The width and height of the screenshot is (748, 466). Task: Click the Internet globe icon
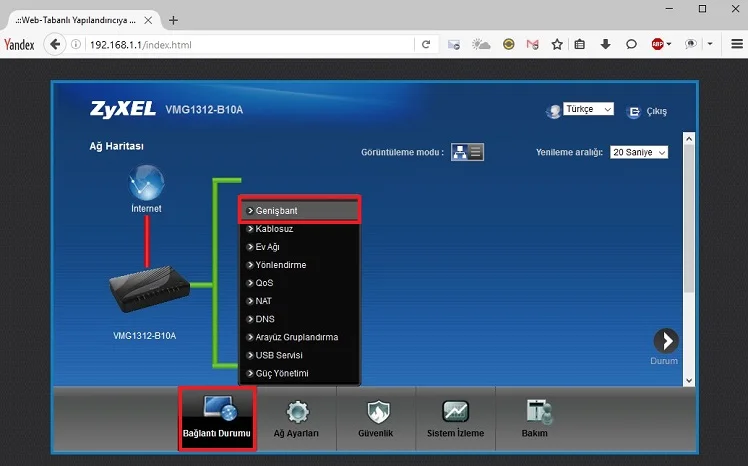point(146,184)
